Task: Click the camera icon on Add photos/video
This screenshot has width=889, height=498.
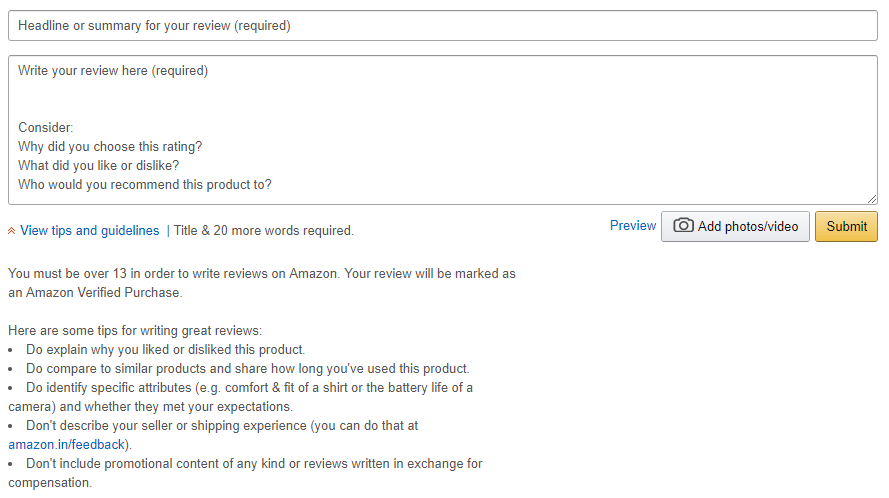Action: pyautogui.click(x=683, y=226)
